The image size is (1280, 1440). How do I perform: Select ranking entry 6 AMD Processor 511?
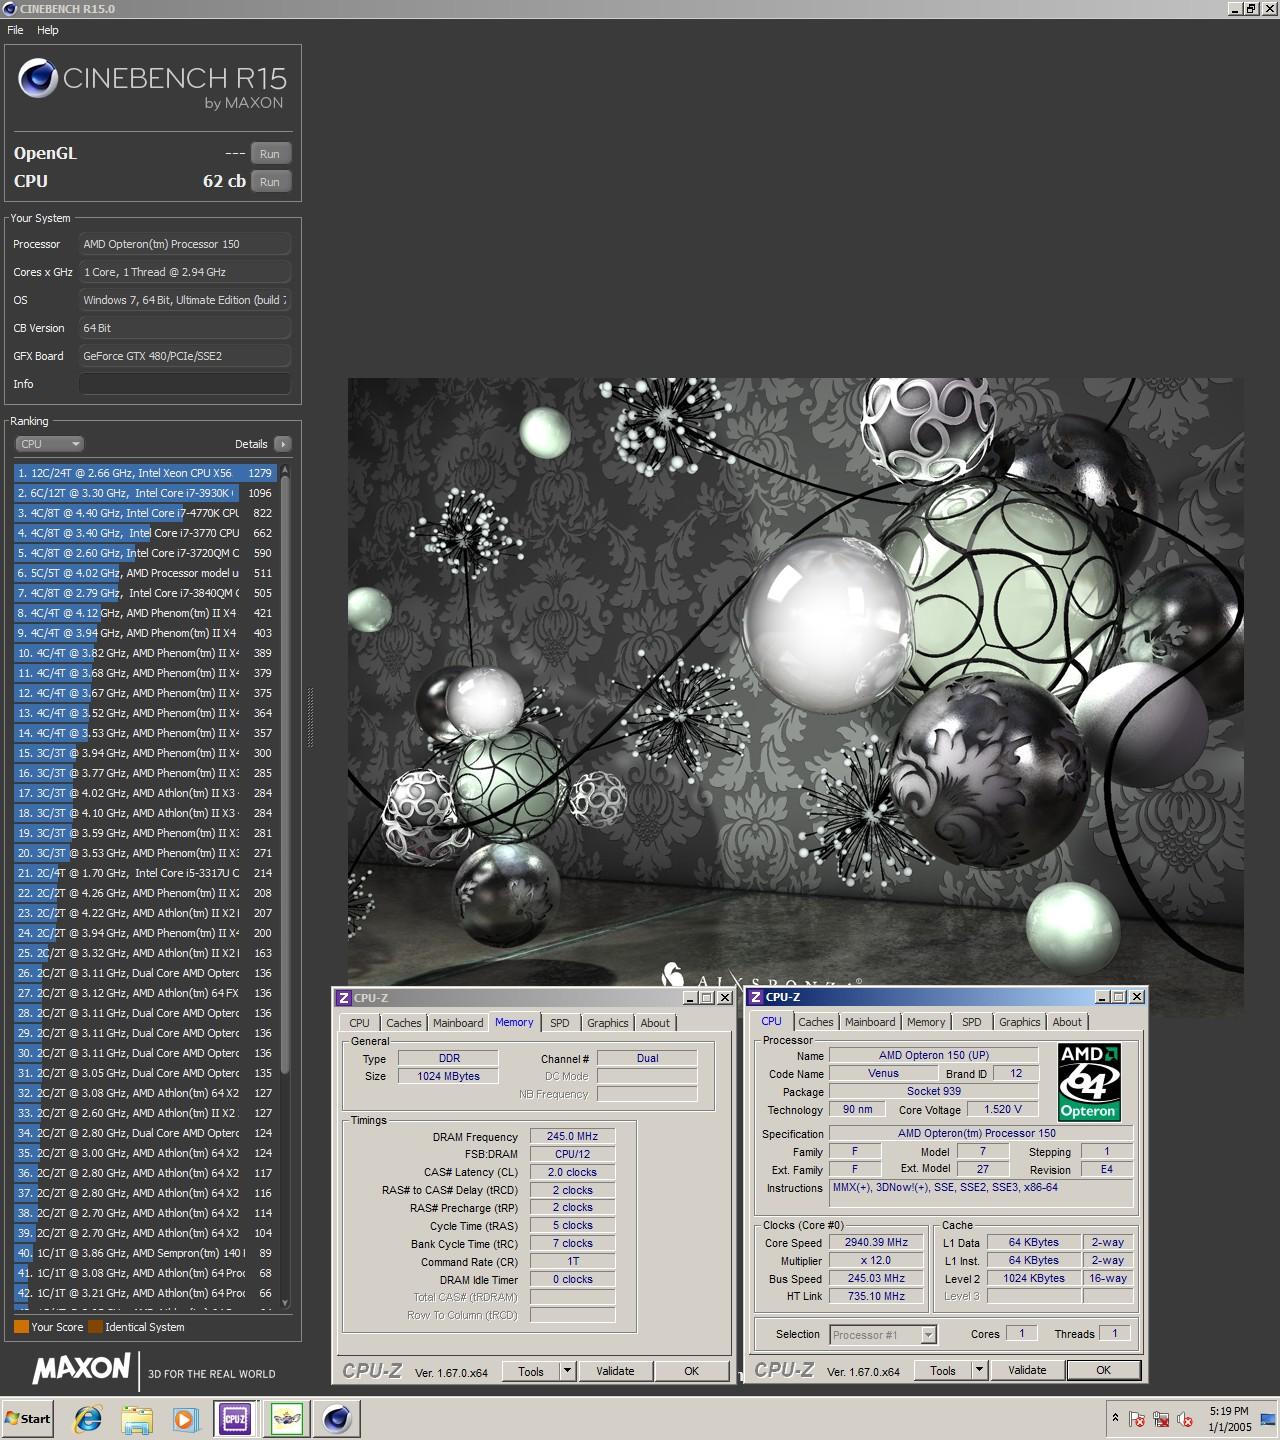point(145,573)
